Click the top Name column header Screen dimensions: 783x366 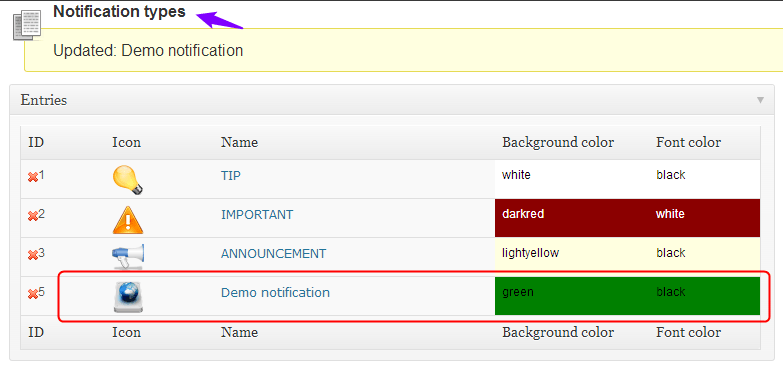tap(240, 142)
